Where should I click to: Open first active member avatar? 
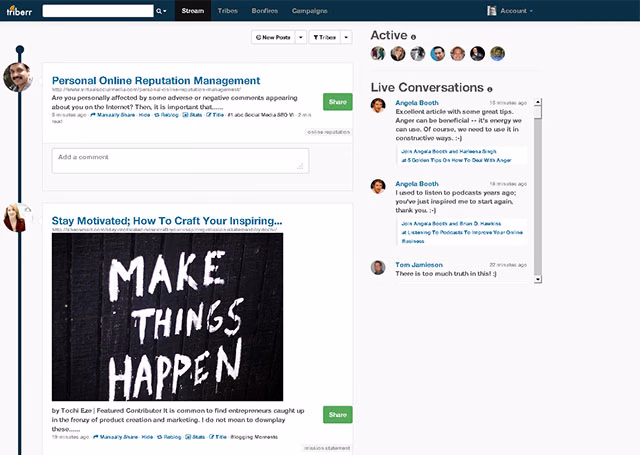click(378, 53)
